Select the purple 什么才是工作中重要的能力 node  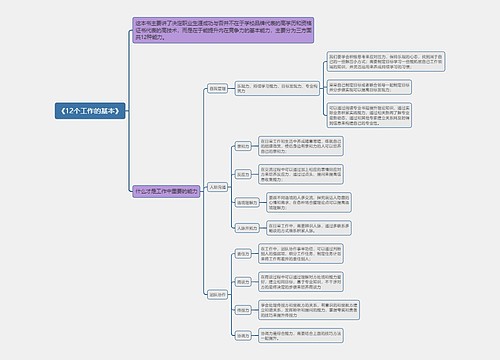coord(166,192)
